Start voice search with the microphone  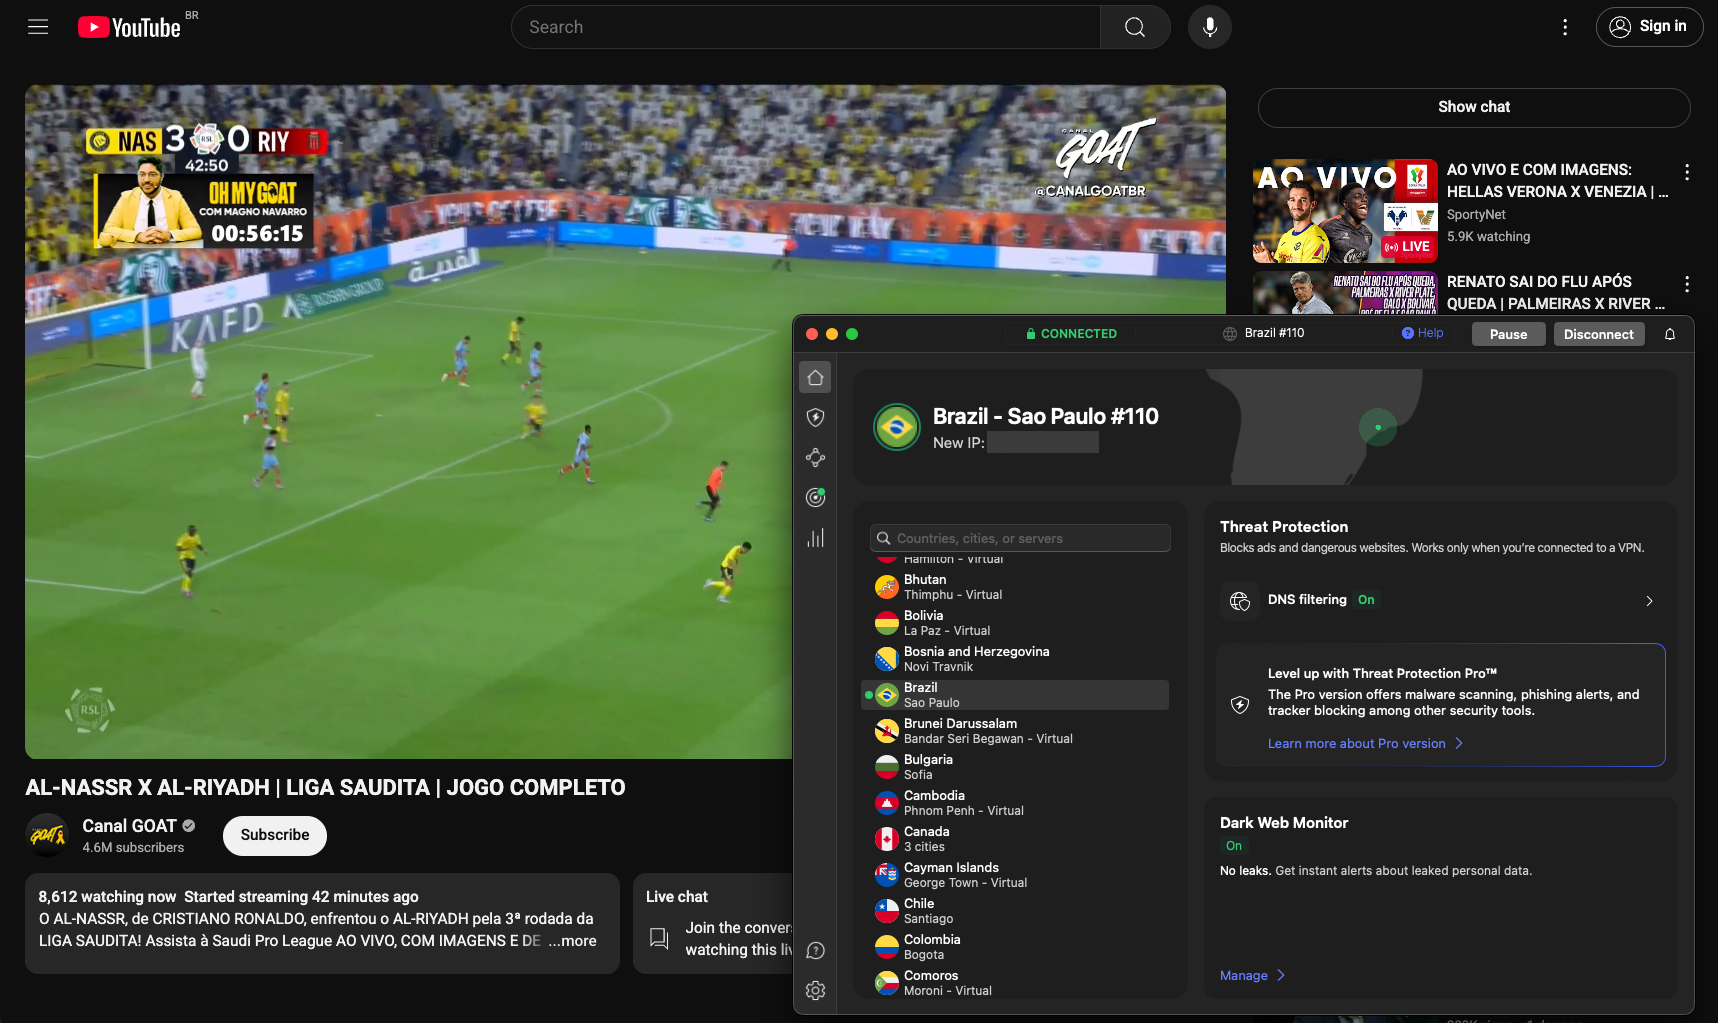click(x=1210, y=27)
